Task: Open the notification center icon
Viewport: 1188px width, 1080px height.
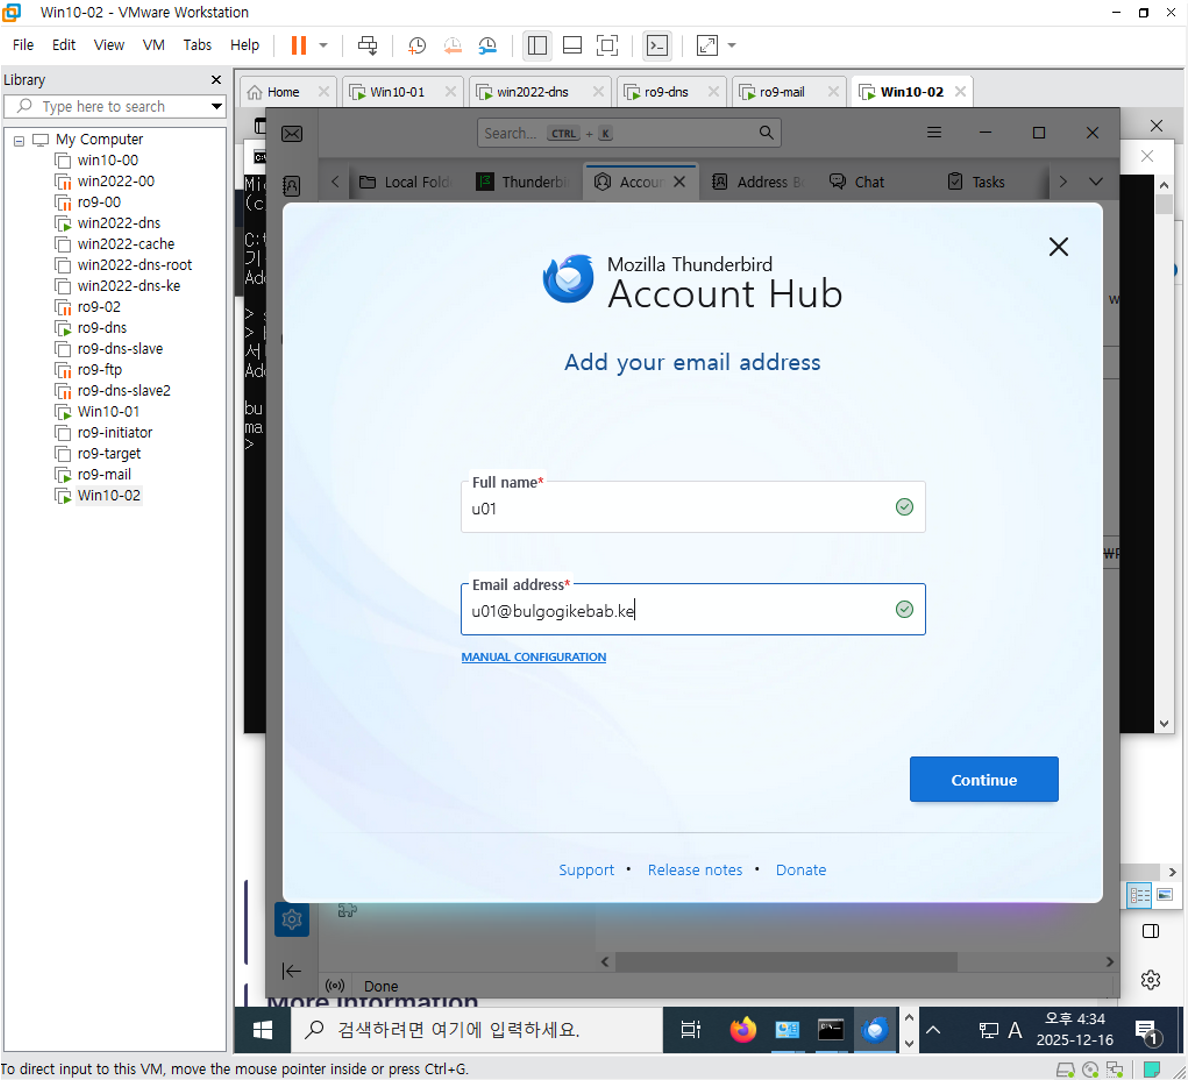Action: (x=1148, y=1031)
